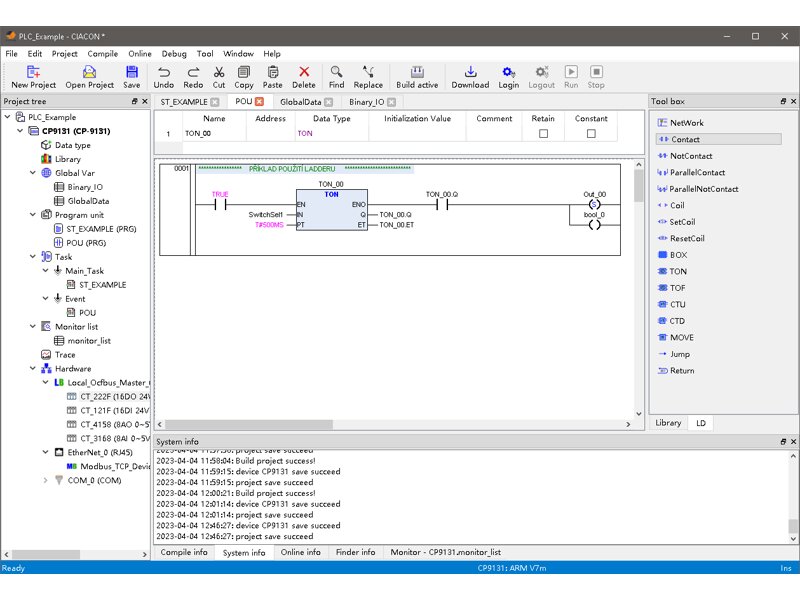
Task: Collapse the Global Var tree node
Action: pos(32,173)
